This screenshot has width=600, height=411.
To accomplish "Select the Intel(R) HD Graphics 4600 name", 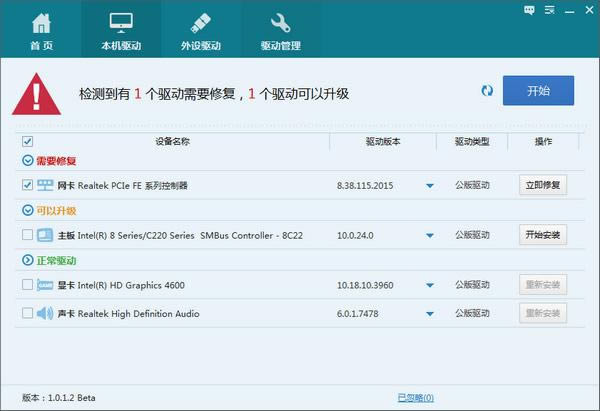I will pyautogui.click(x=121, y=285).
